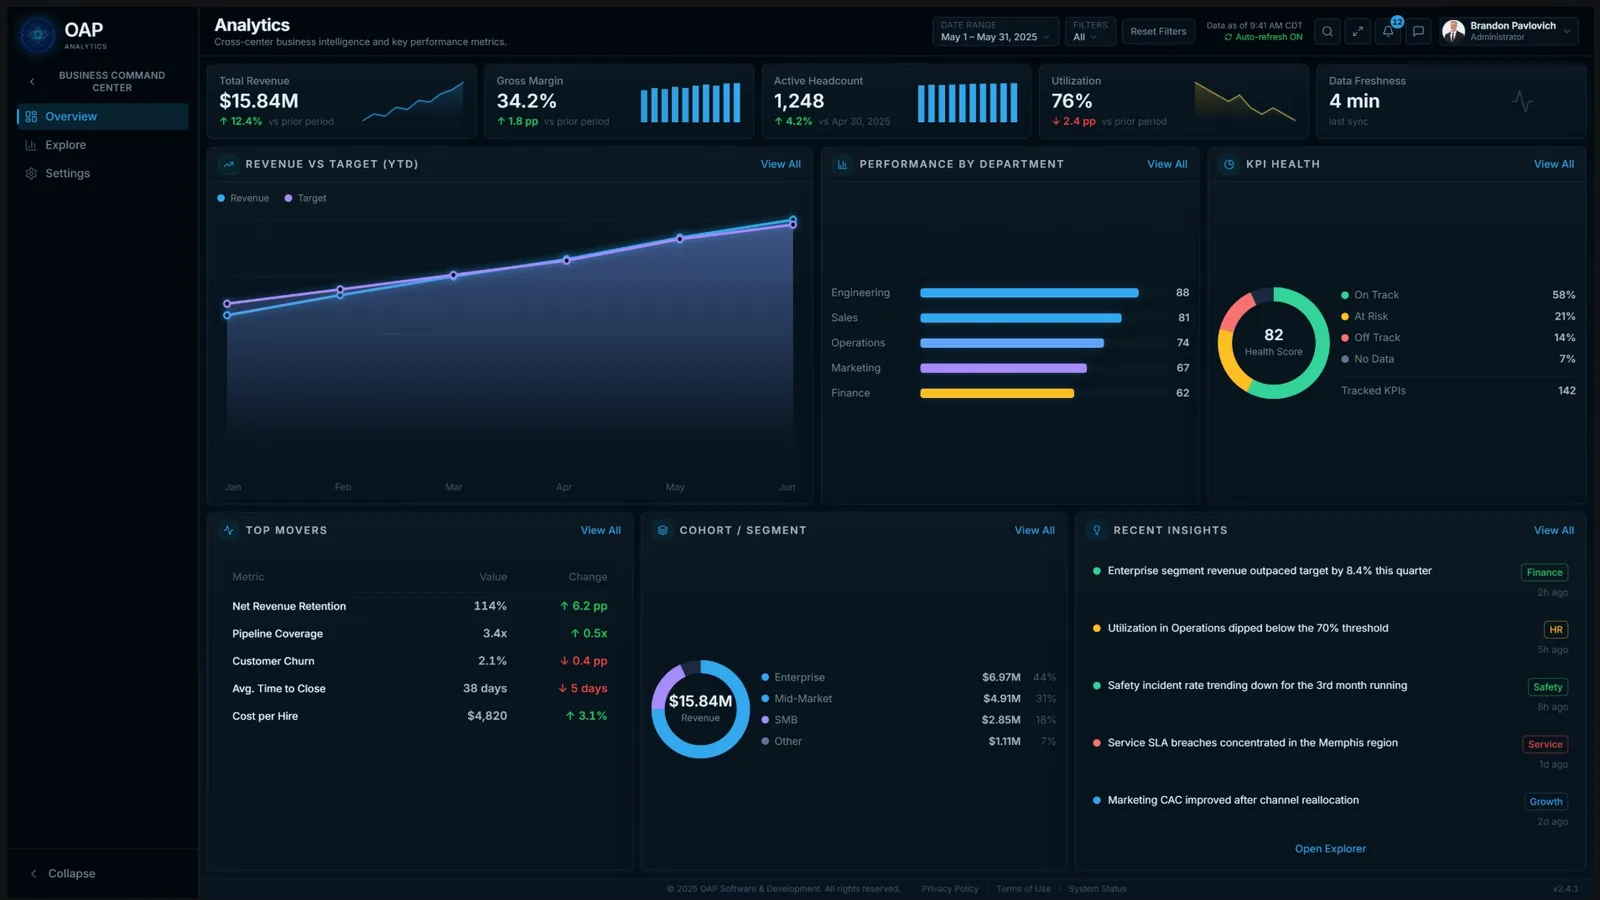Viewport: 1600px width, 900px height.
Task: Click the Engineering performance bar
Action: coord(1029,293)
